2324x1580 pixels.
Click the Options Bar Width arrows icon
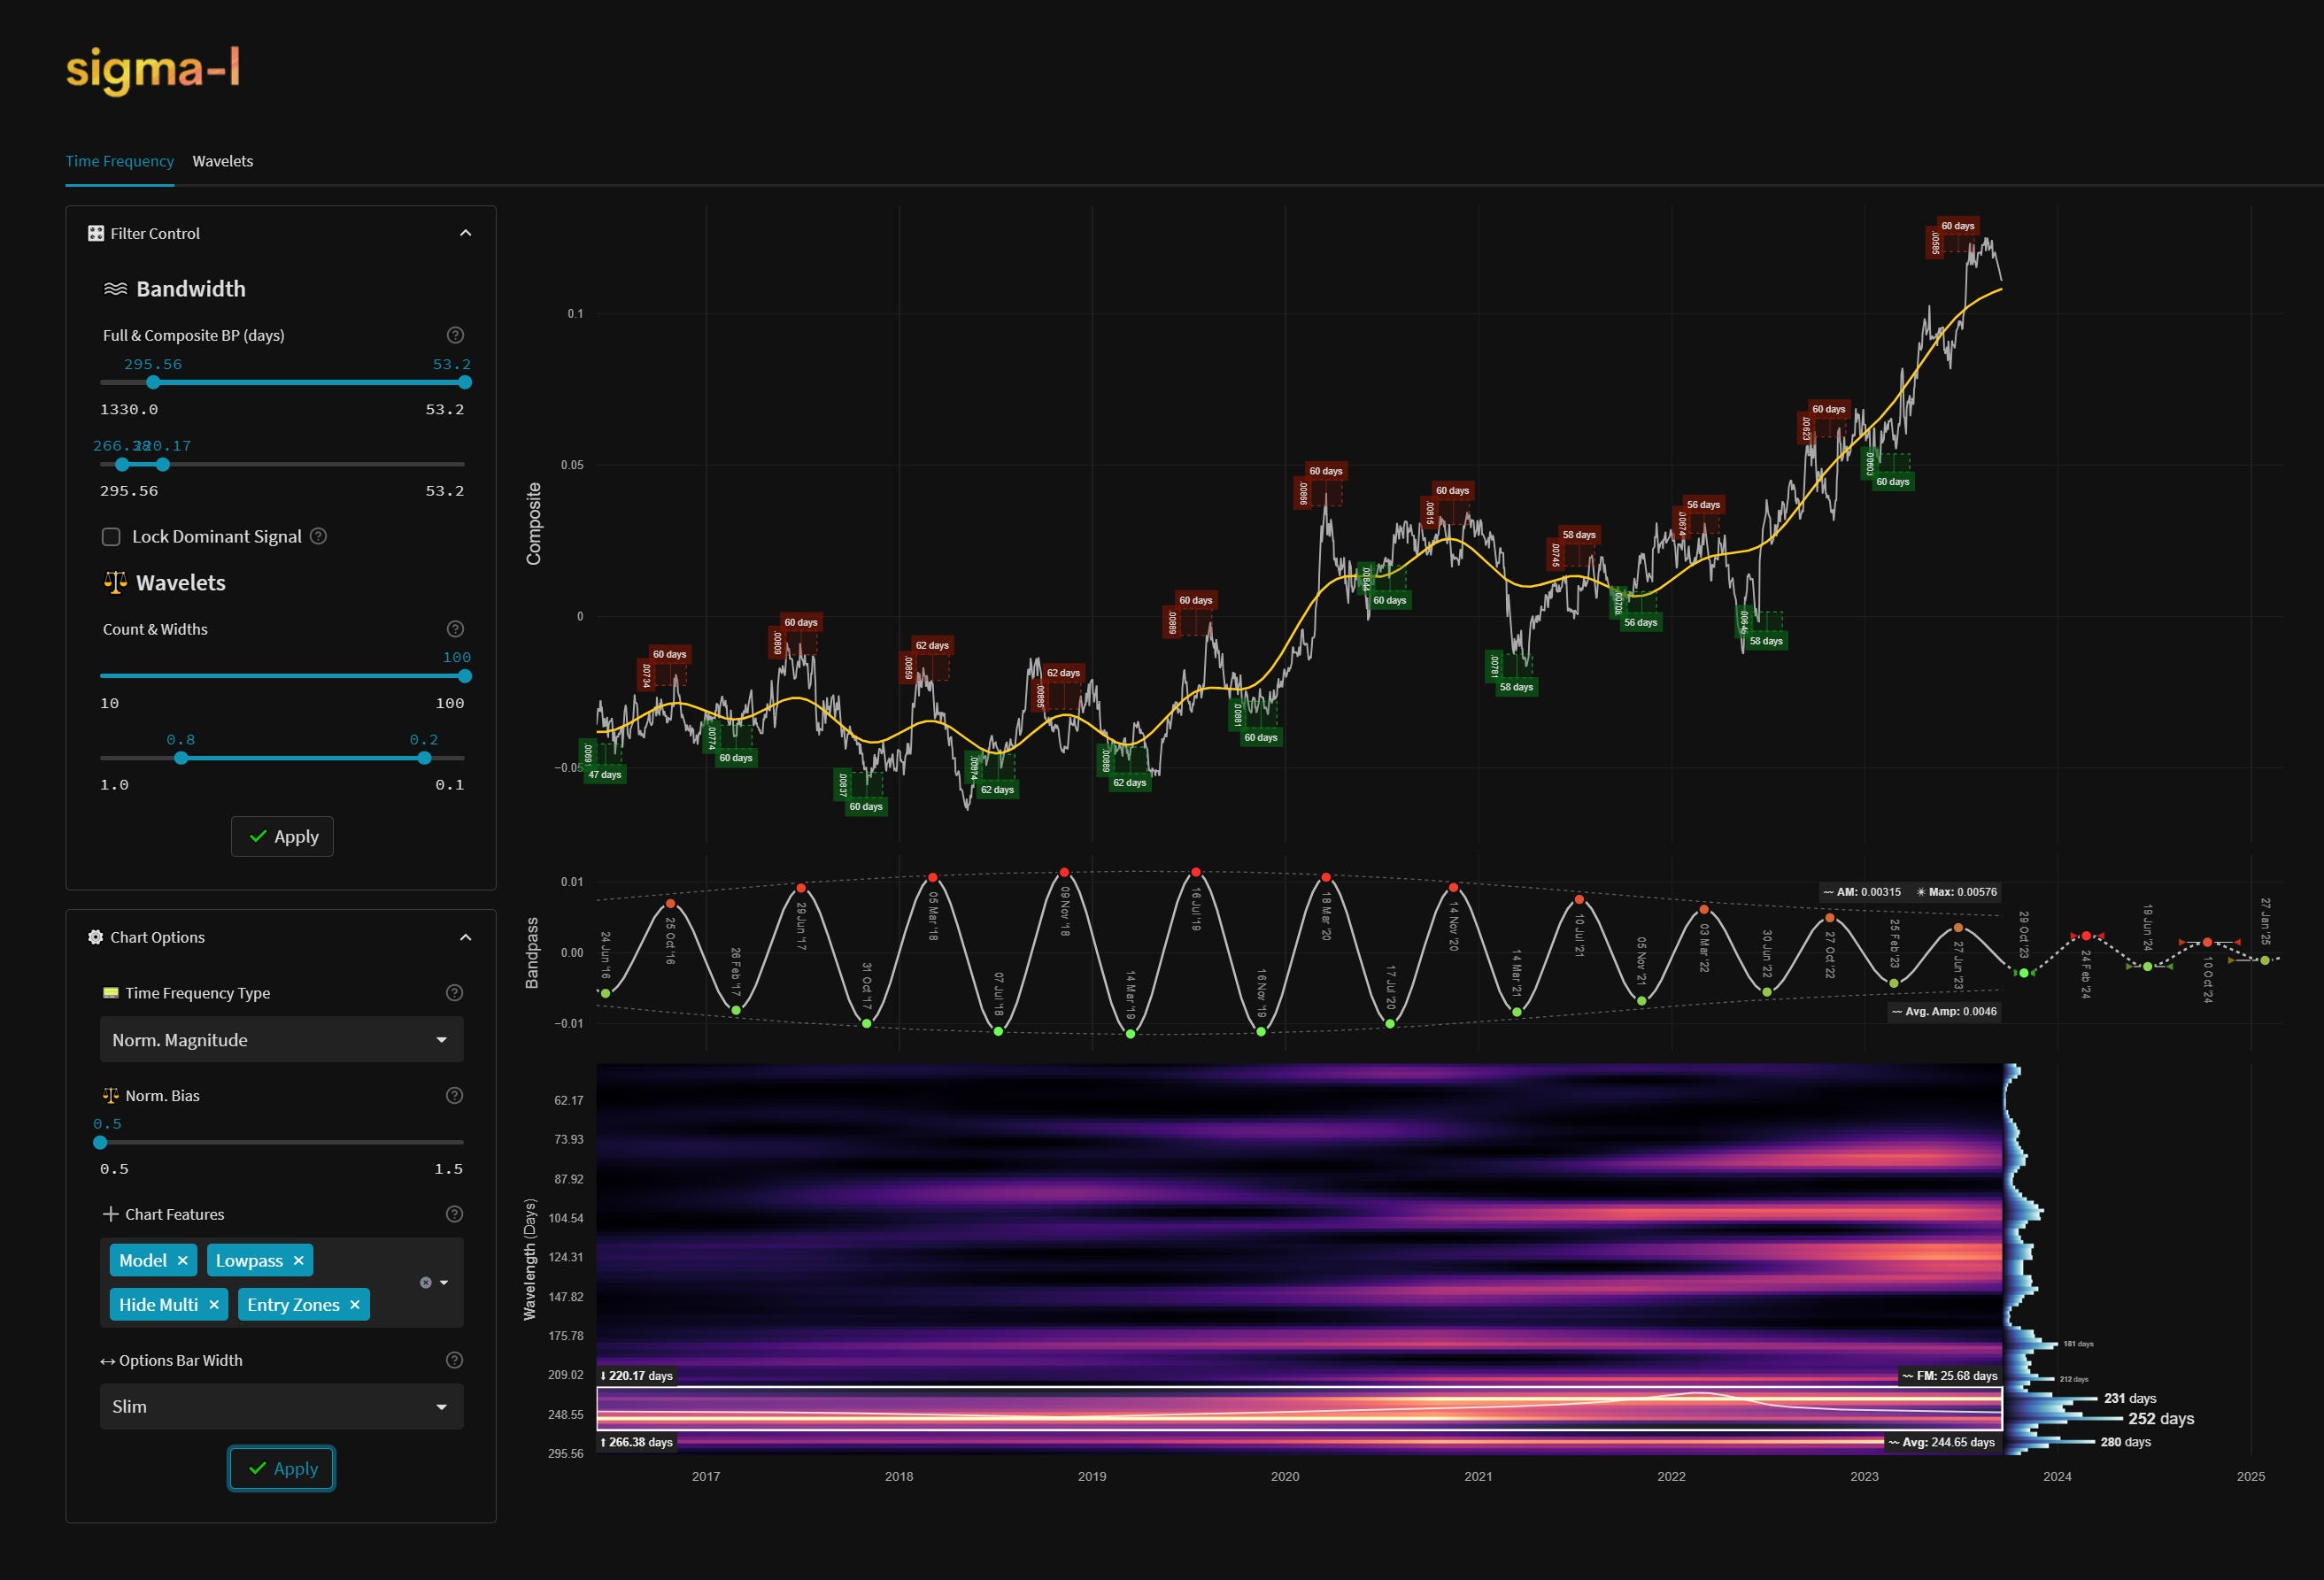pos(108,1361)
